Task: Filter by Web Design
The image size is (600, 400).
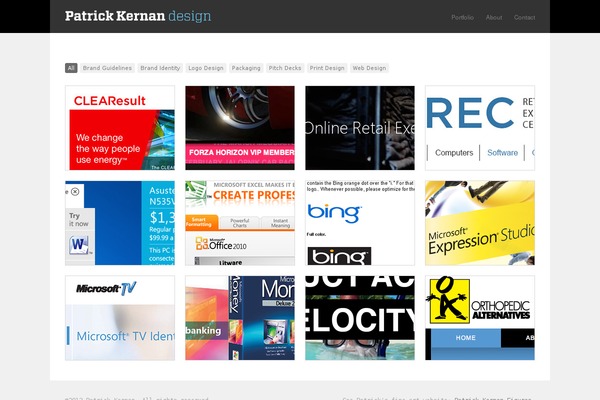Action: [369, 68]
